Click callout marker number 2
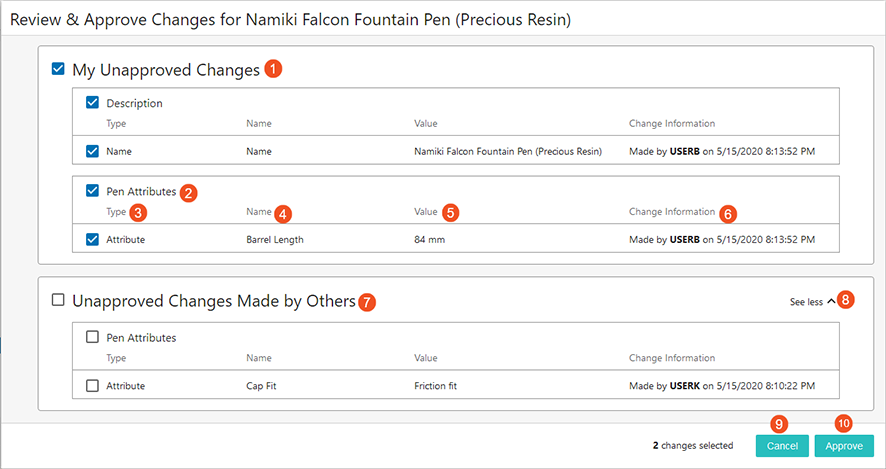Viewport: 886px width, 469px height. tap(189, 192)
